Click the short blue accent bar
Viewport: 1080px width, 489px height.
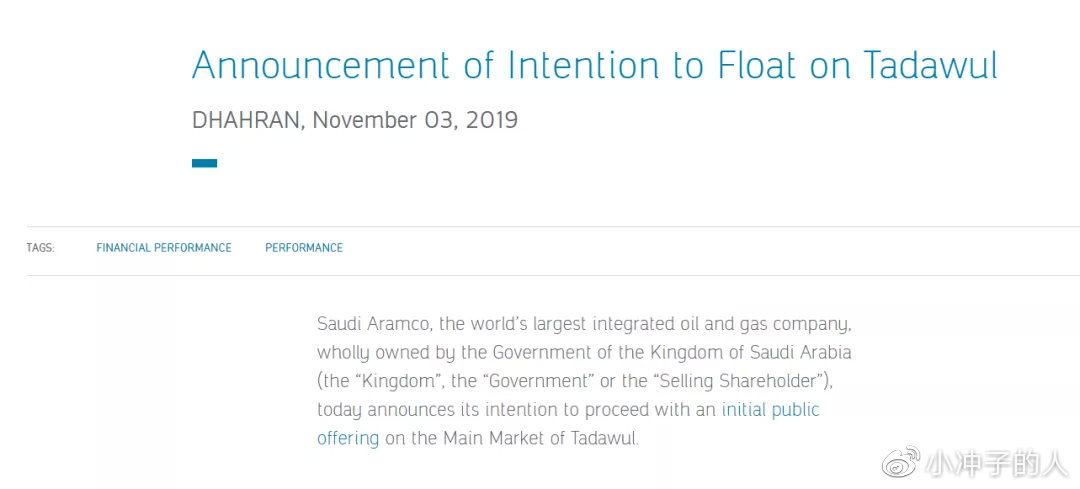[x=204, y=163]
